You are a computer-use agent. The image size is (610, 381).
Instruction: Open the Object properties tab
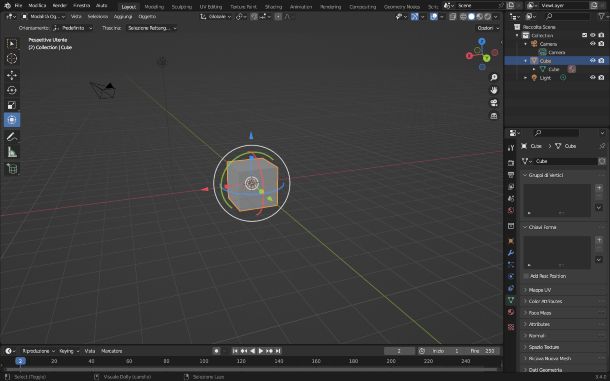[511, 241]
